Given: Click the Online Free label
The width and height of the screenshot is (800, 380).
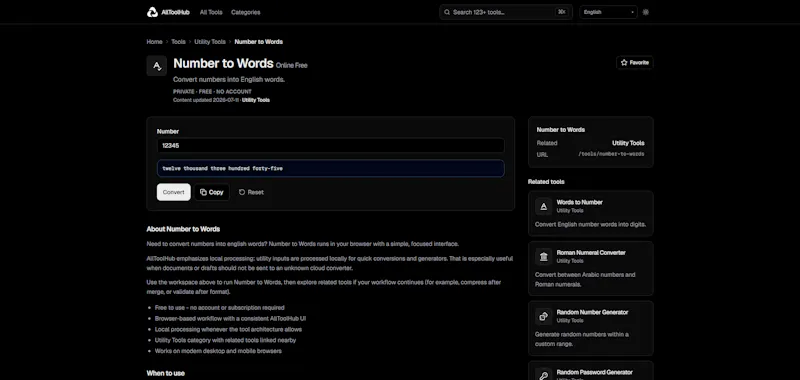Looking at the screenshot, I should pos(292,65).
